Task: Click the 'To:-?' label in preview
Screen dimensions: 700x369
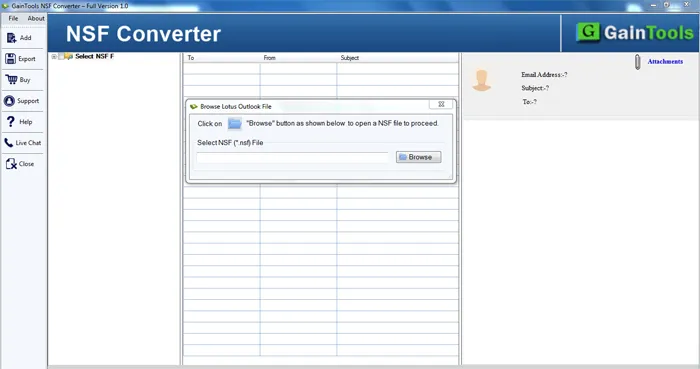Action: click(x=529, y=102)
